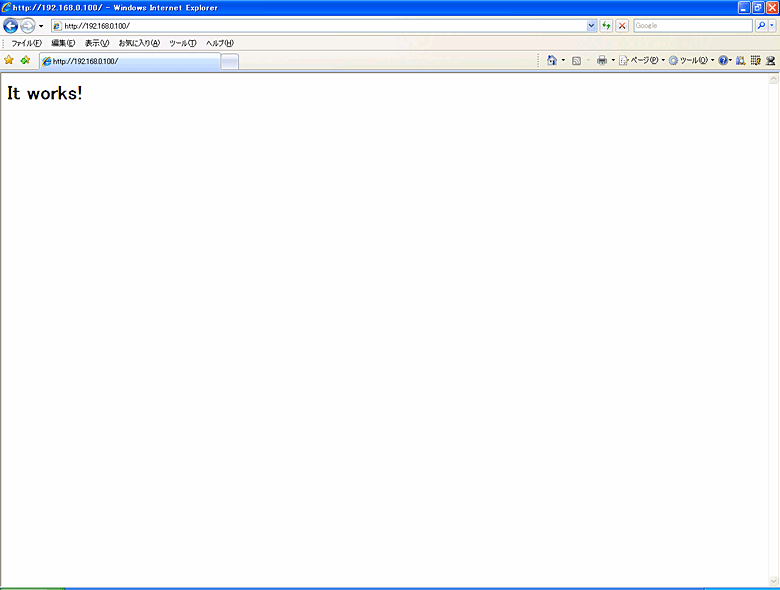Image resolution: width=780 pixels, height=590 pixels.
Task: Open the お気に入り(A) menu
Action: [139, 43]
